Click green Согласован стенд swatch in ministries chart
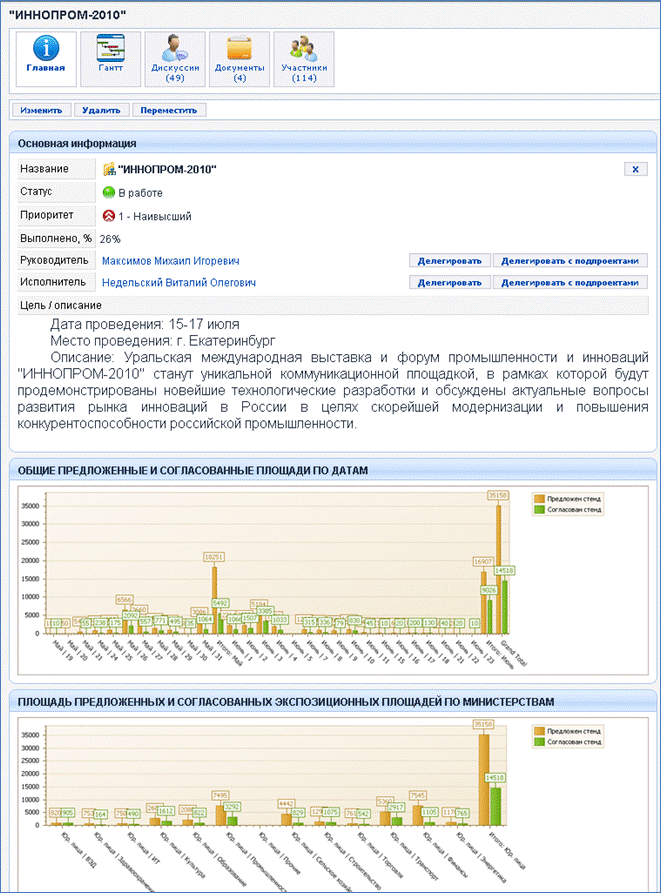 [539, 742]
